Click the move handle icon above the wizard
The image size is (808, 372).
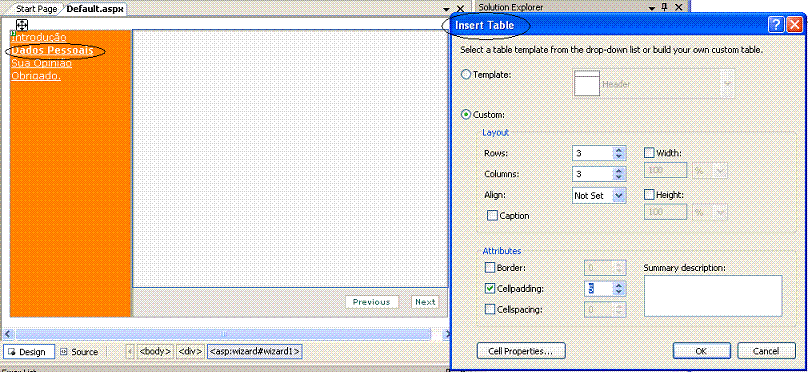[x=22, y=24]
